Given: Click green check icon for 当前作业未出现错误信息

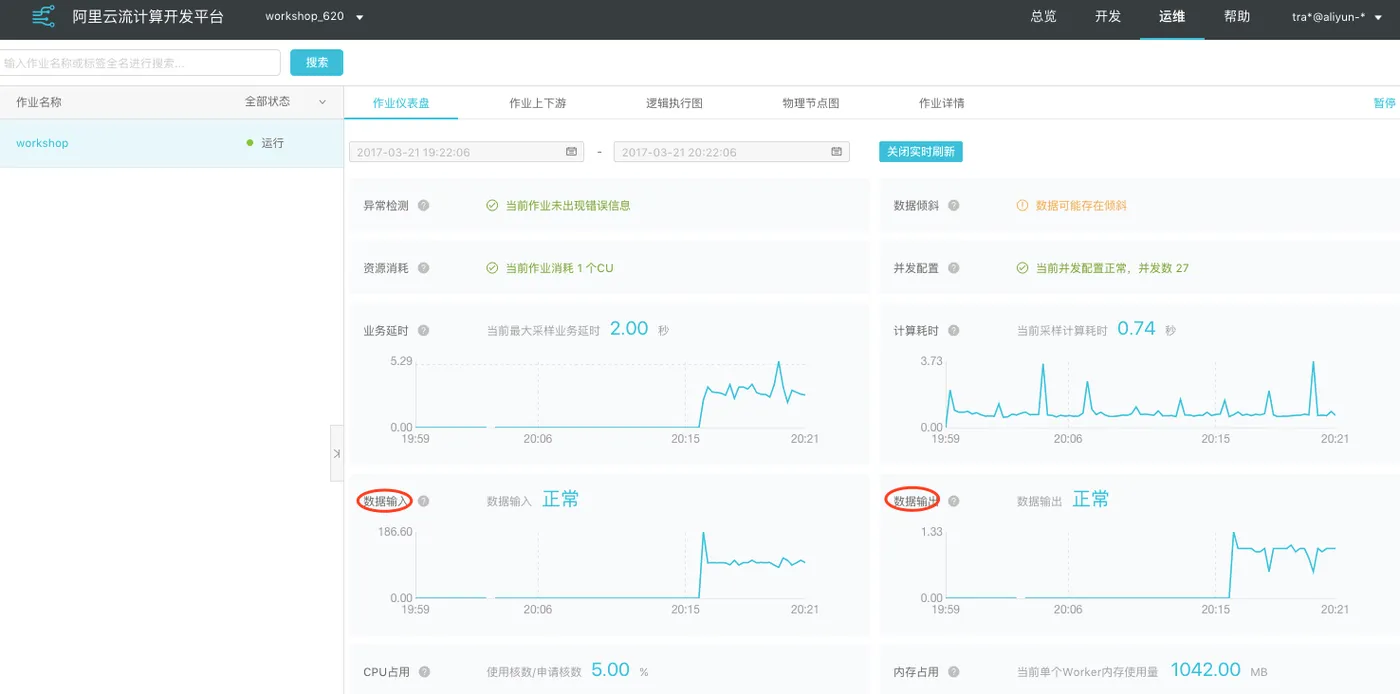Looking at the screenshot, I should click(492, 206).
